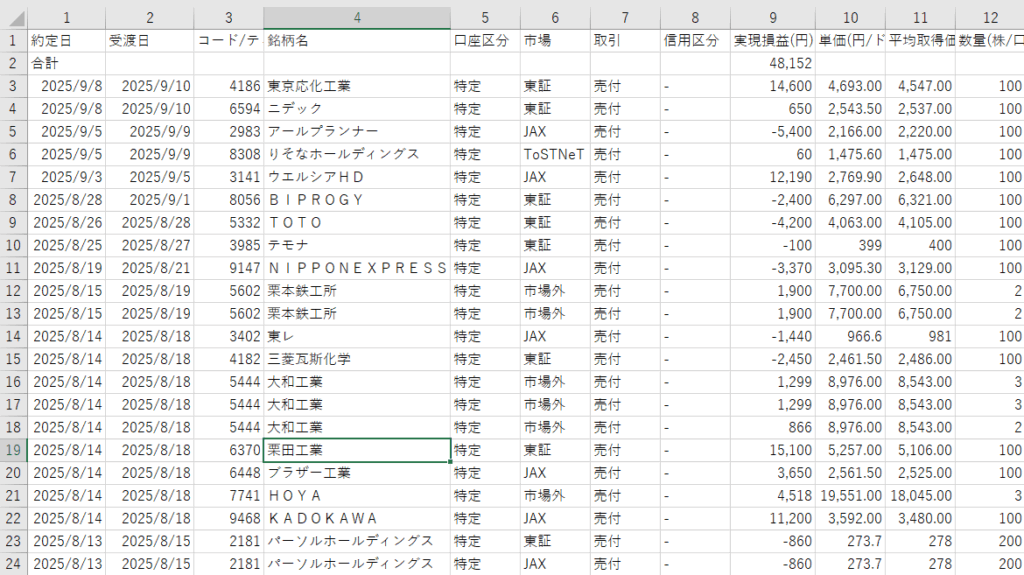The width and height of the screenshot is (1024, 575).
Task: Click the ＨＯＹＡ cell
Action: tap(357, 495)
